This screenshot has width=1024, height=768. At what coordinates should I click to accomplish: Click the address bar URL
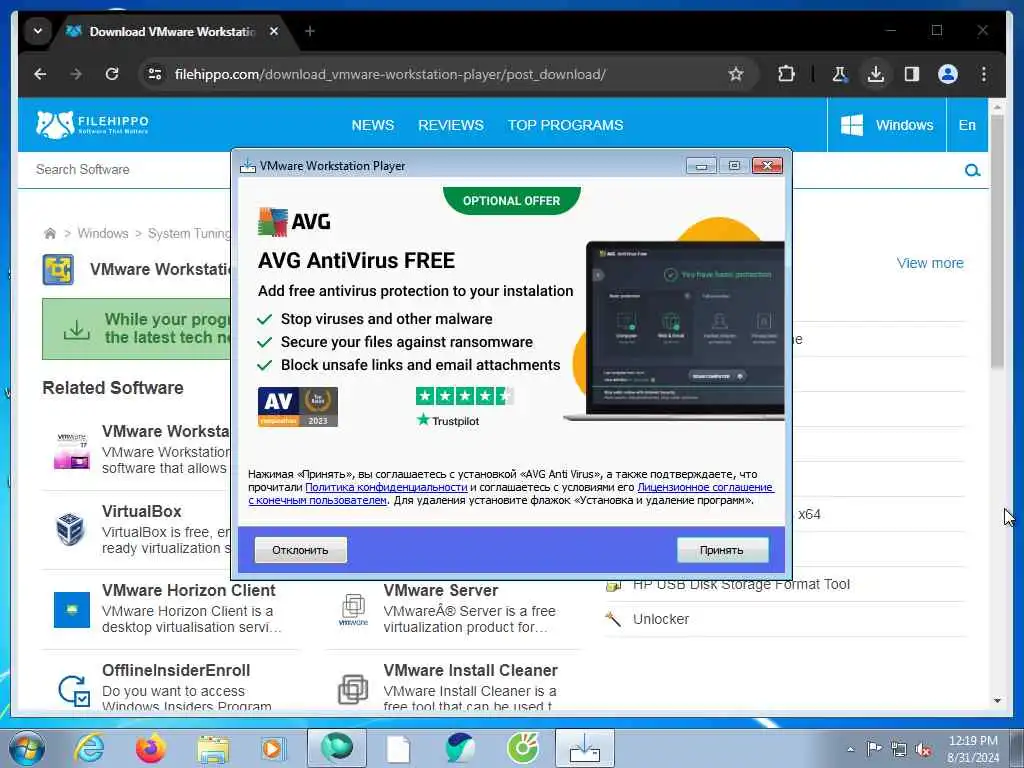pyautogui.click(x=389, y=74)
